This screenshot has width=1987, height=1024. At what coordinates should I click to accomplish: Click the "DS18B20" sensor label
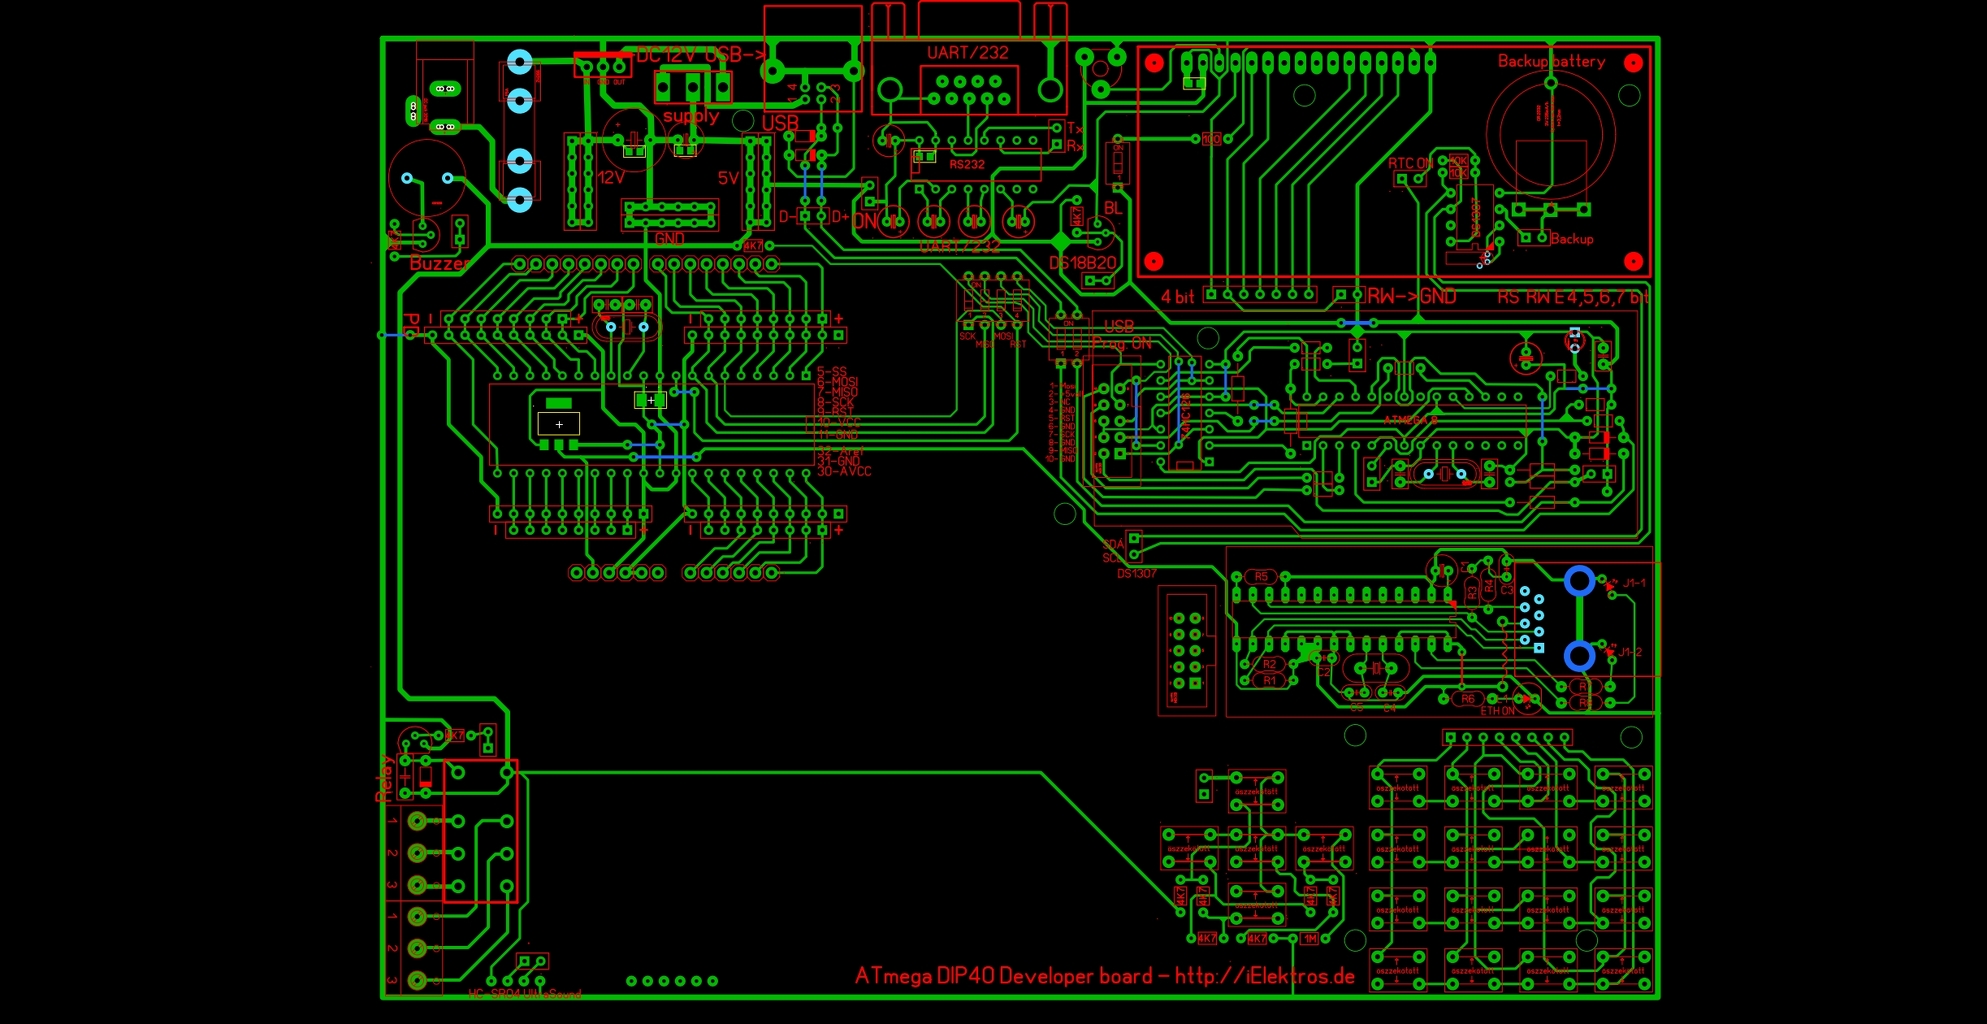(x=1083, y=263)
